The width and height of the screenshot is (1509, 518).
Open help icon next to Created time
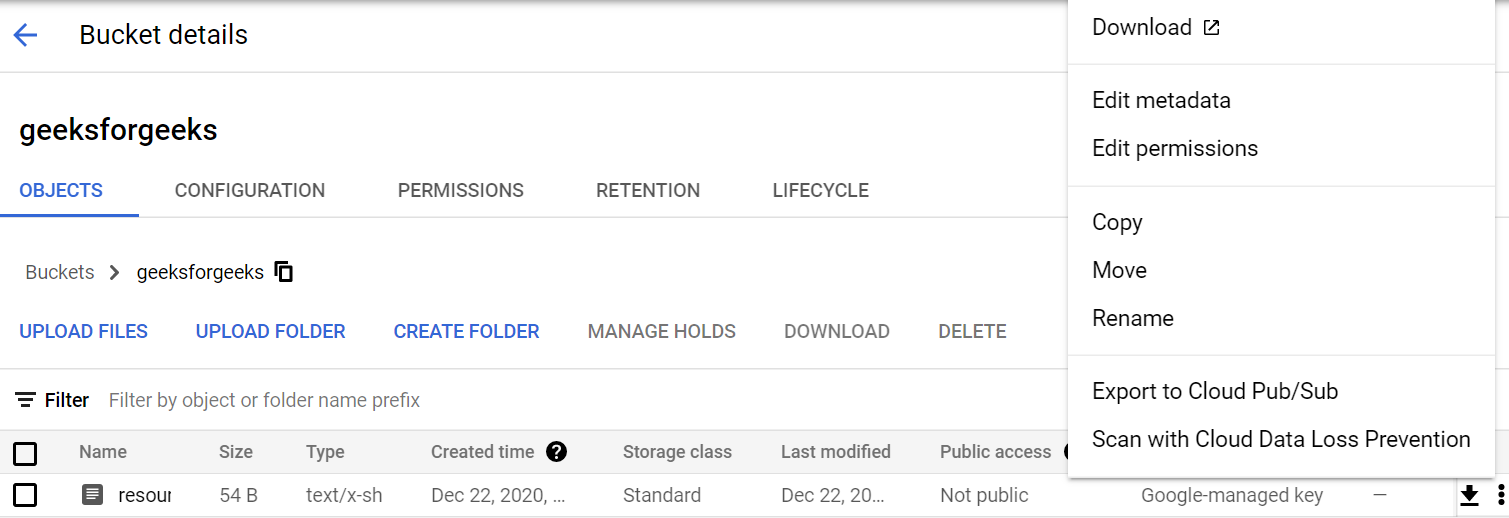point(557,452)
